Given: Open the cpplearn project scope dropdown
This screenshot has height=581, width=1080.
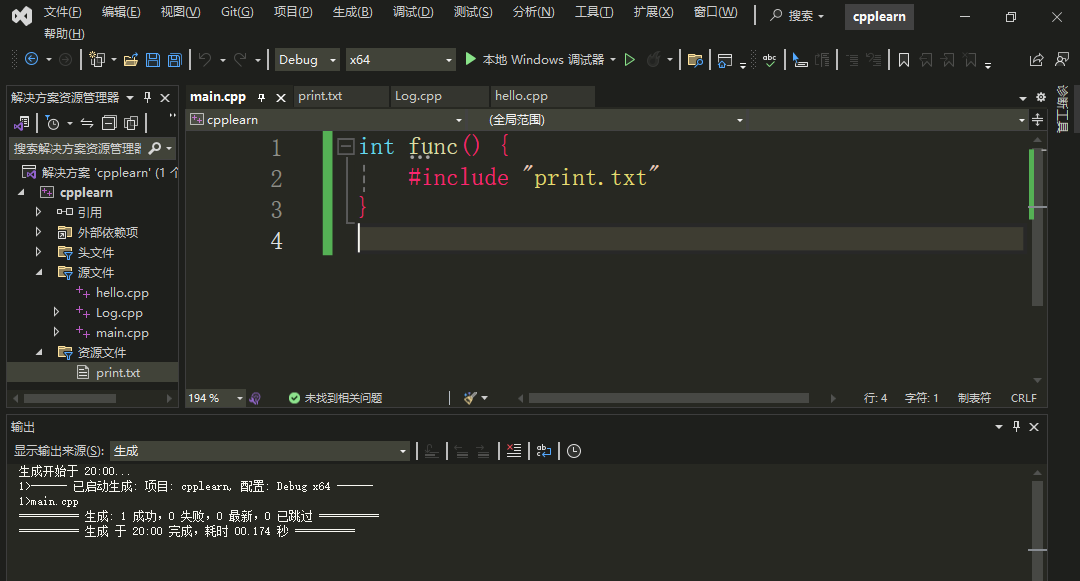Looking at the screenshot, I should (326, 120).
